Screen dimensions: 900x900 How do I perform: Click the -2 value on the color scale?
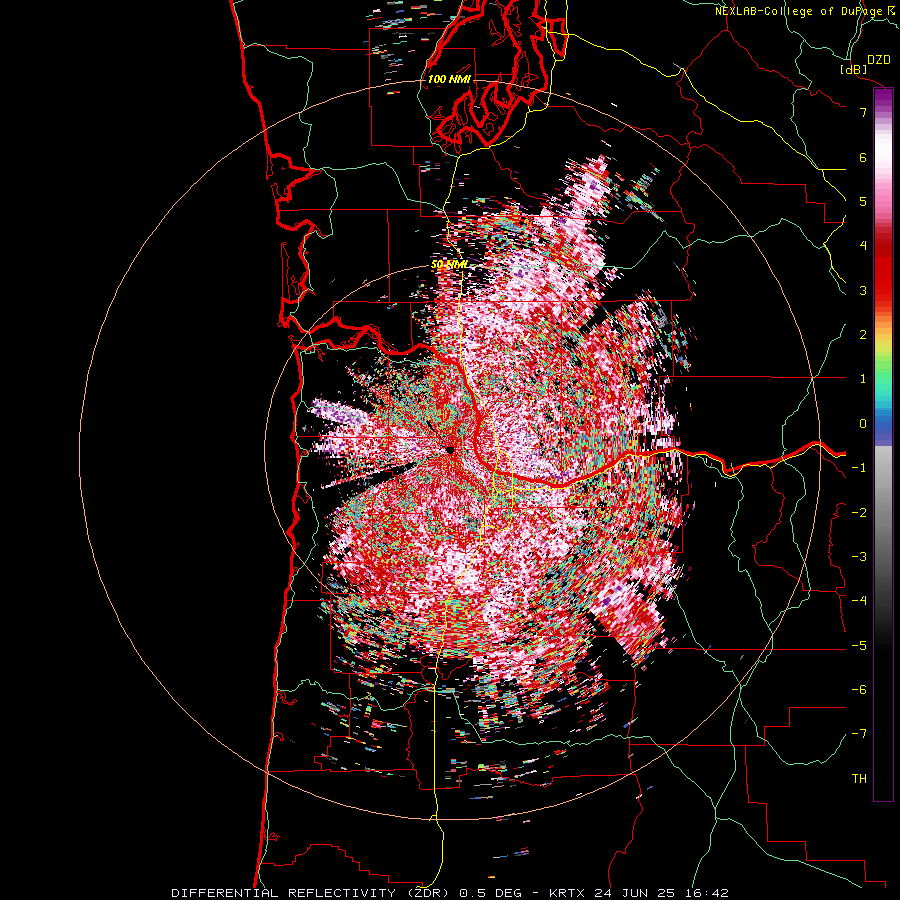859,513
